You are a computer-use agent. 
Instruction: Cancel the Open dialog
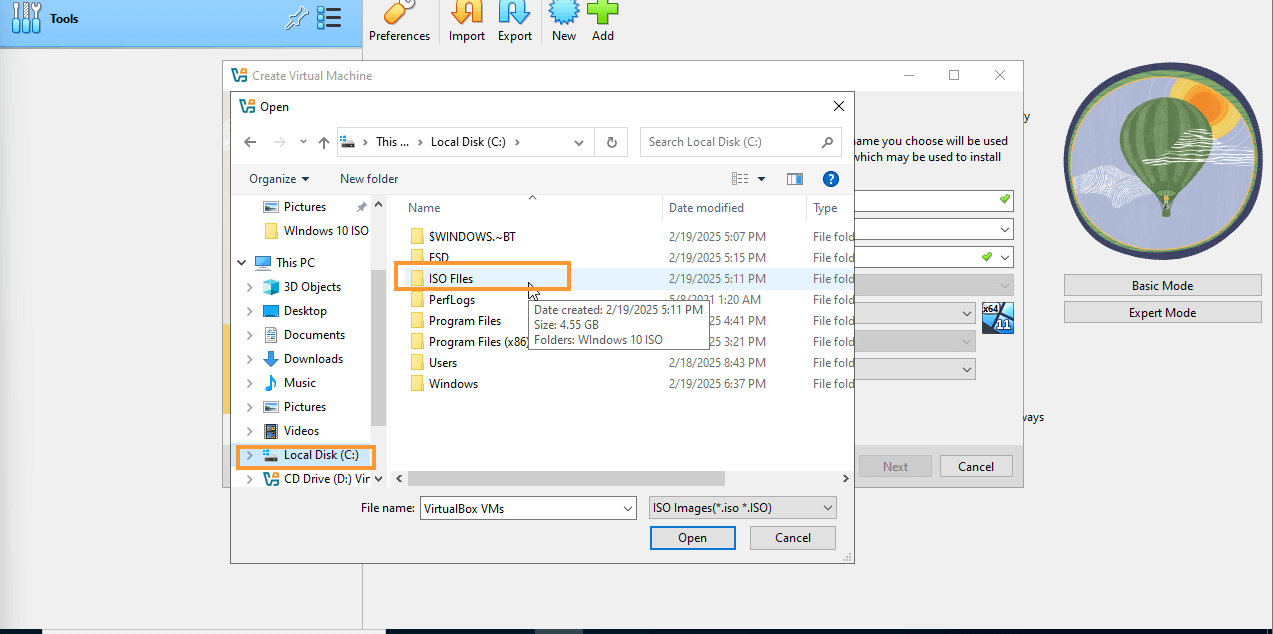pyautogui.click(x=793, y=538)
